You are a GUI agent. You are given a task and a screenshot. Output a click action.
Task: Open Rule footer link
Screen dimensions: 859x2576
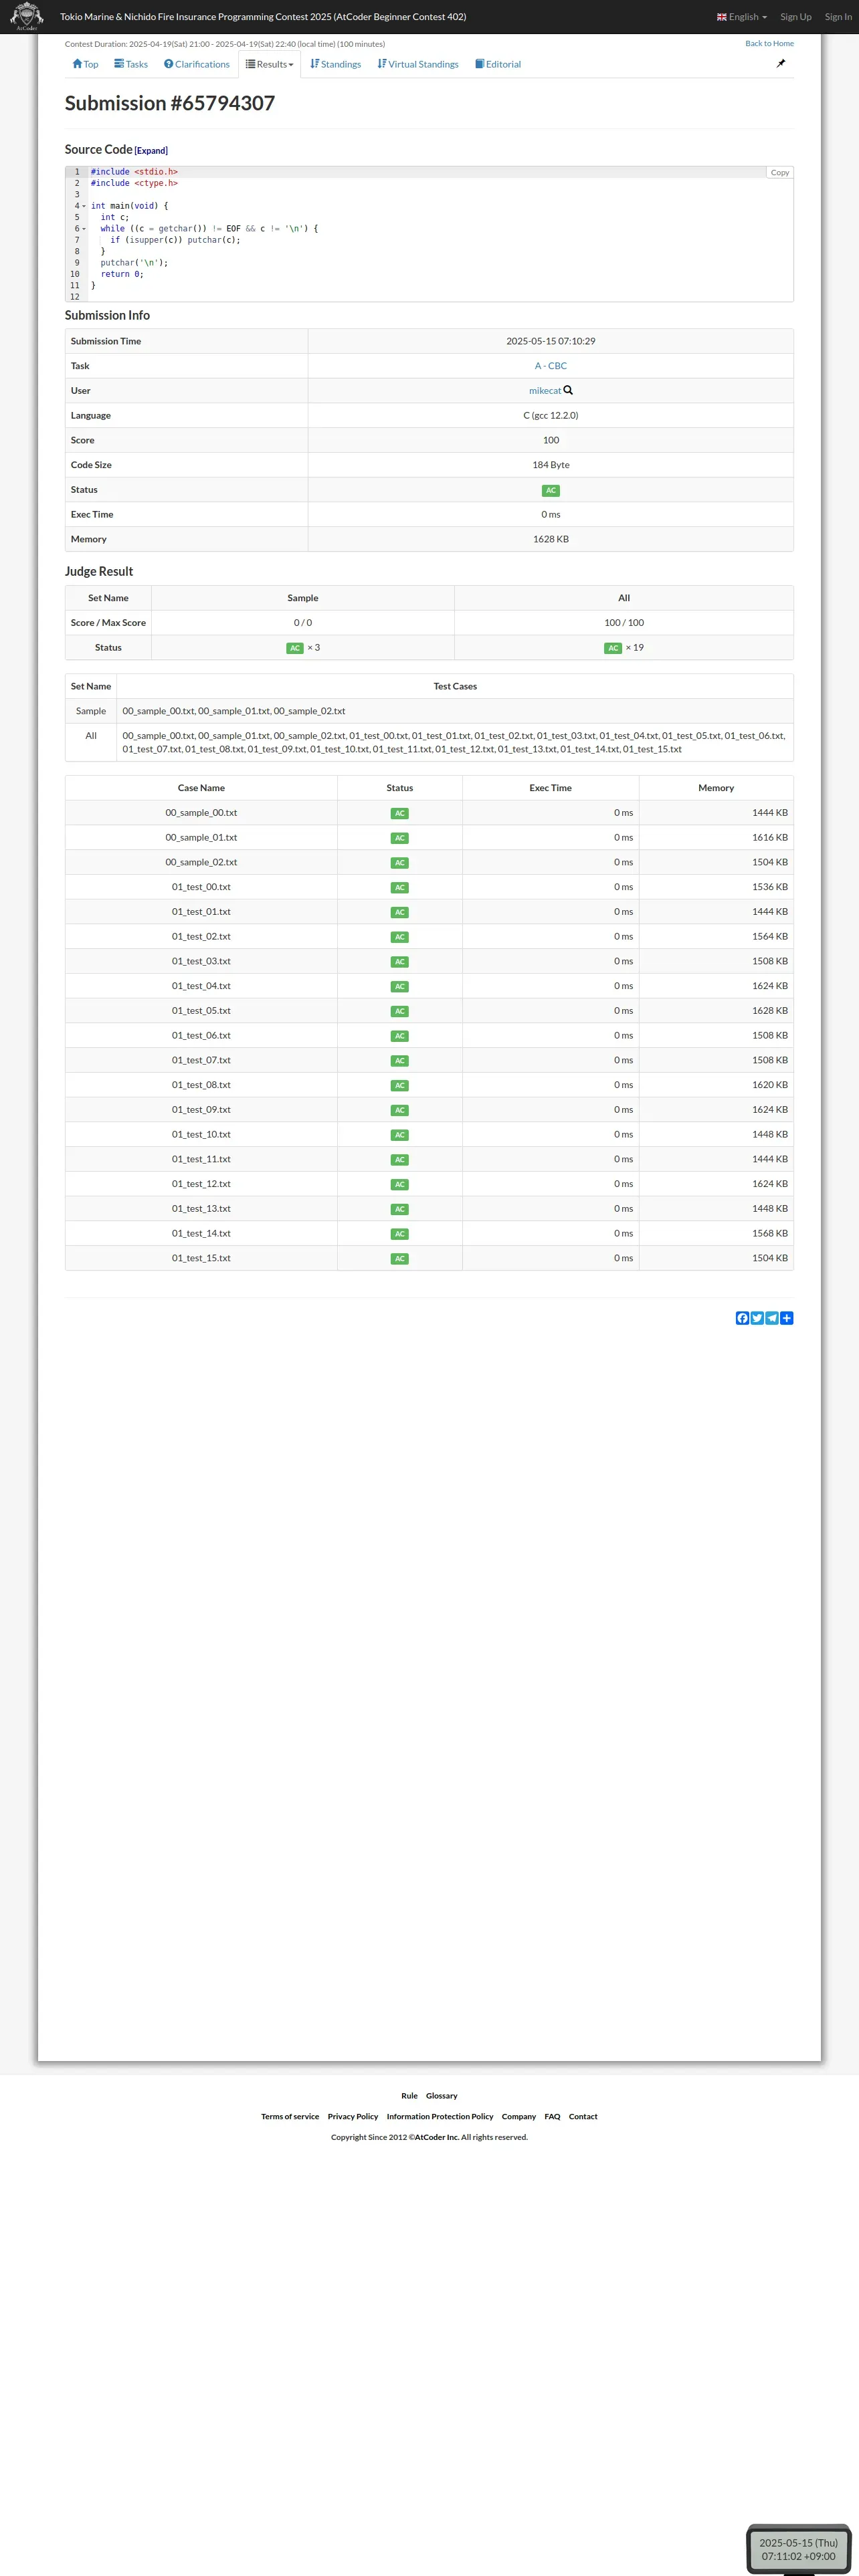pyautogui.click(x=409, y=2095)
